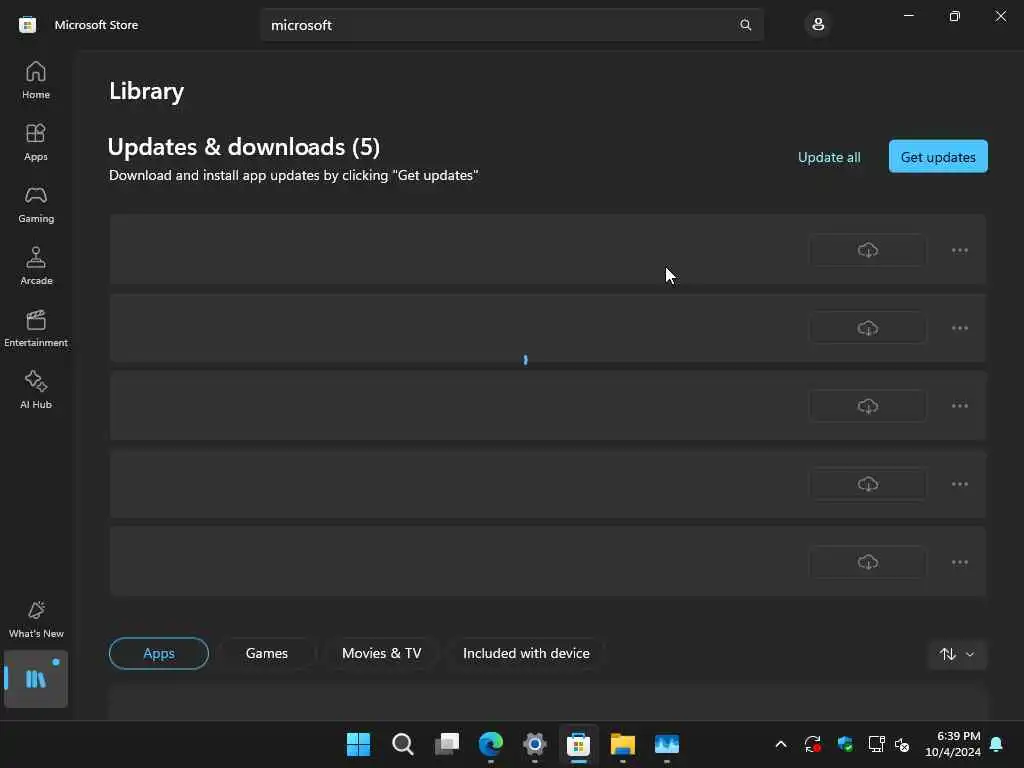Select the Apps filter tab

click(x=159, y=653)
